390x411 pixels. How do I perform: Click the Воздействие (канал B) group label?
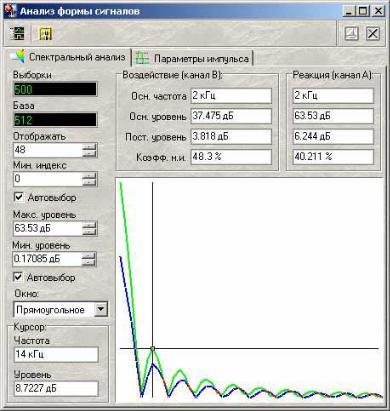[x=172, y=75]
